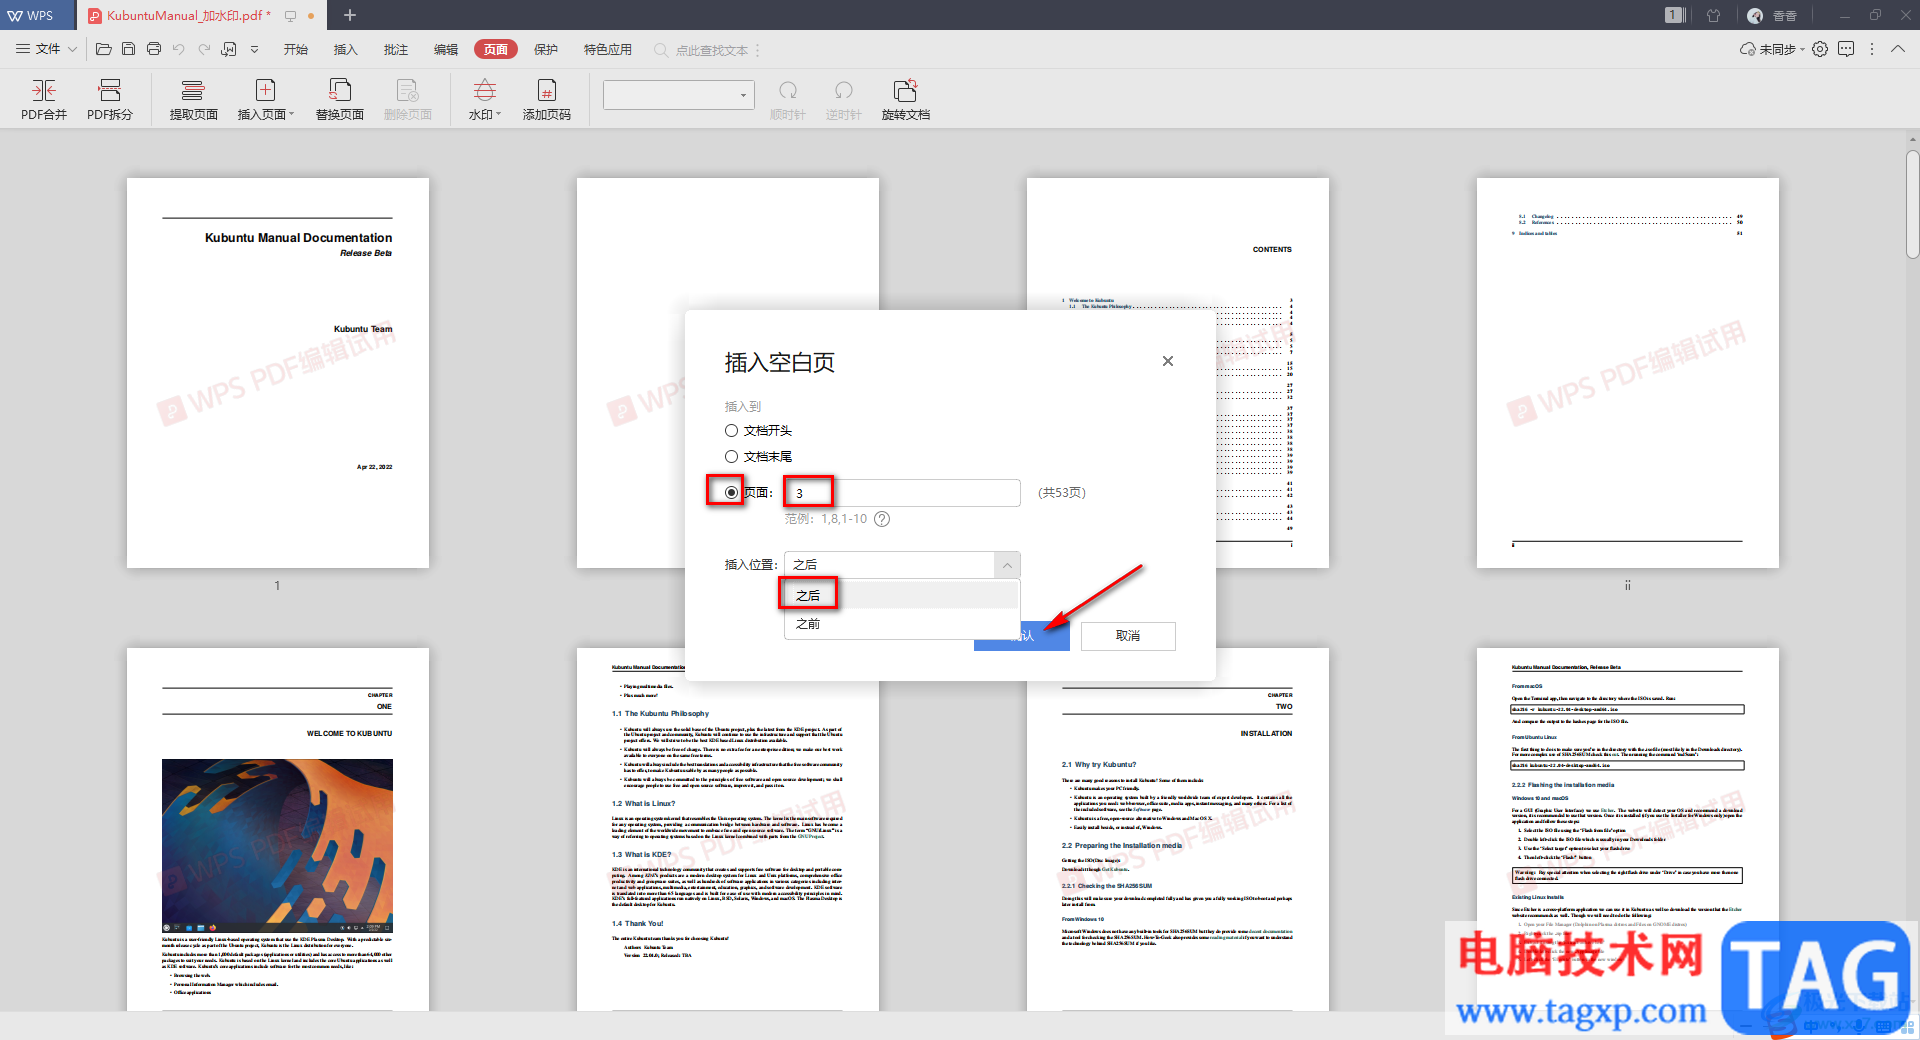Click the PDF convert icon beside redo
Viewport: 1920px width, 1040px height.
[229, 49]
